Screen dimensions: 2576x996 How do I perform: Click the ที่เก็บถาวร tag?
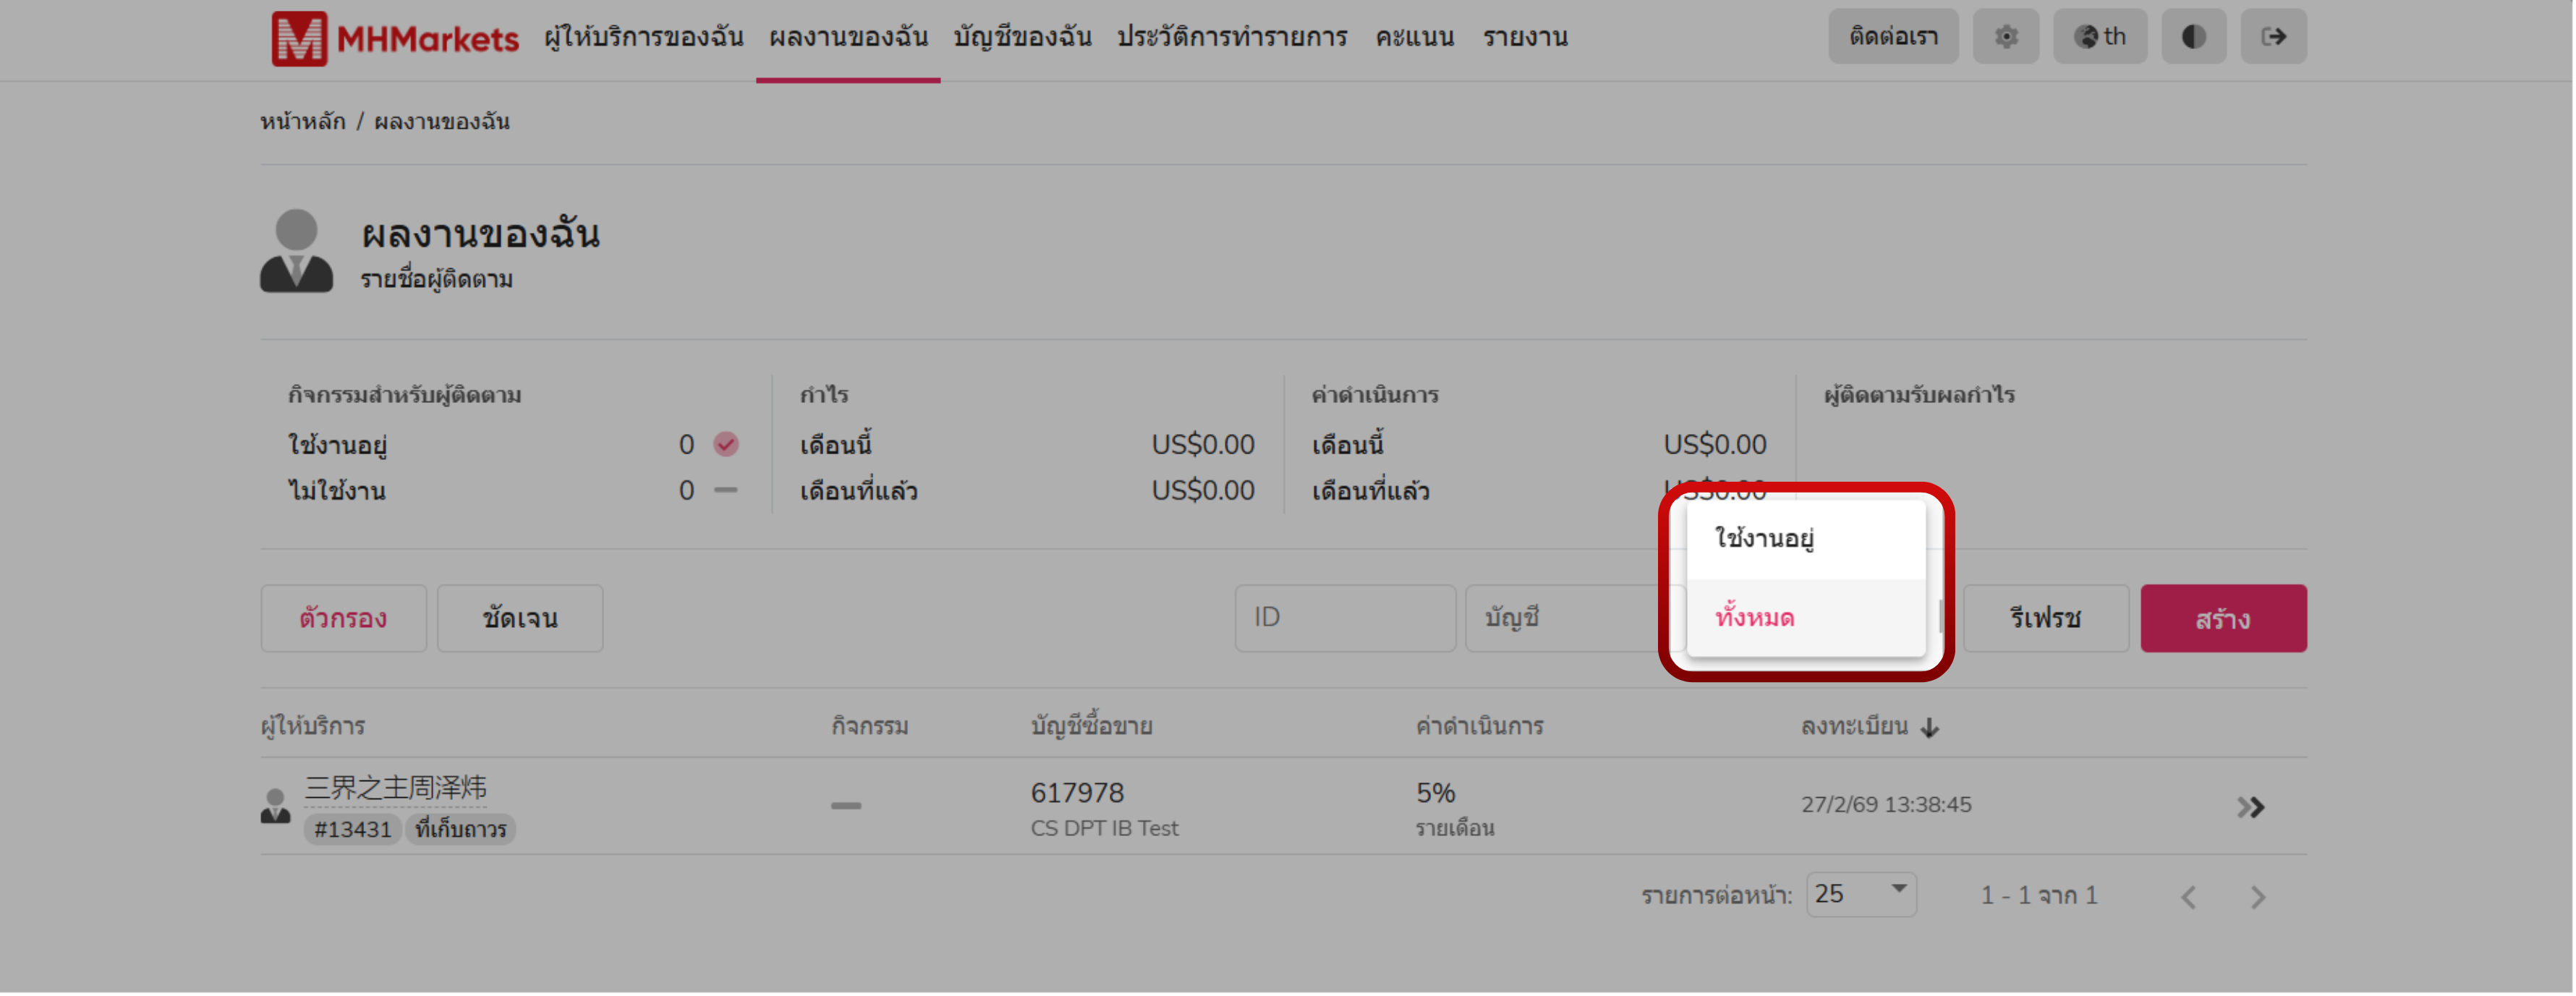[x=460, y=829]
